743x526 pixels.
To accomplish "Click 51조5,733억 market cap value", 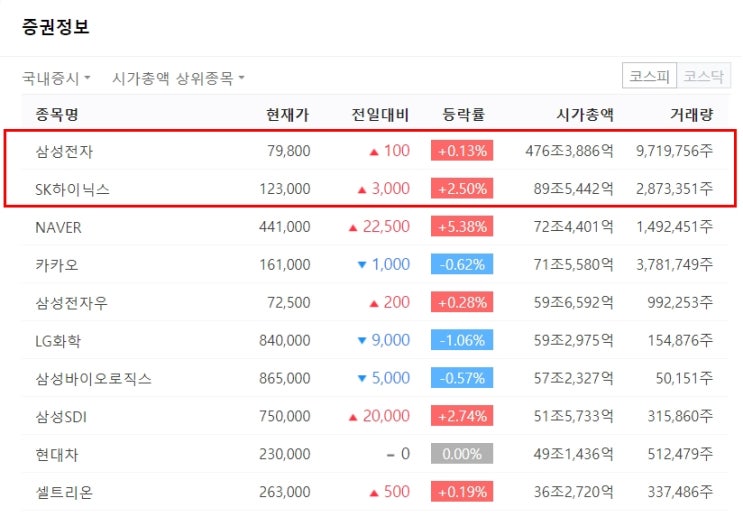I will (574, 416).
